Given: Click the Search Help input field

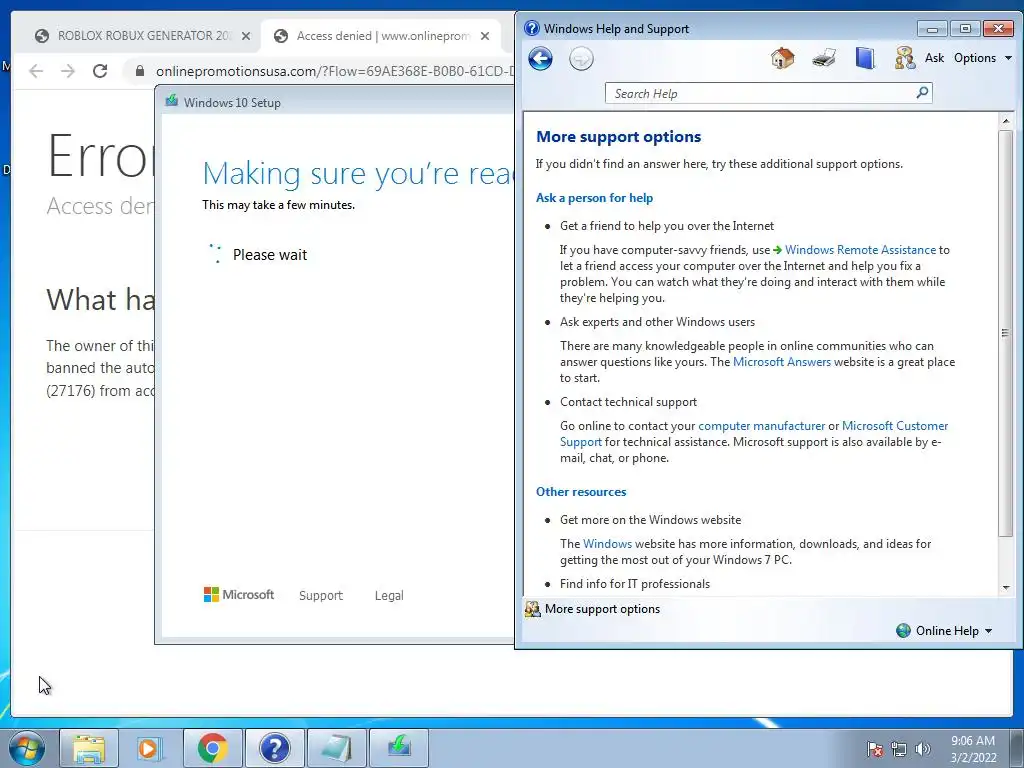Looking at the screenshot, I should pyautogui.click(x=761, y=93).
